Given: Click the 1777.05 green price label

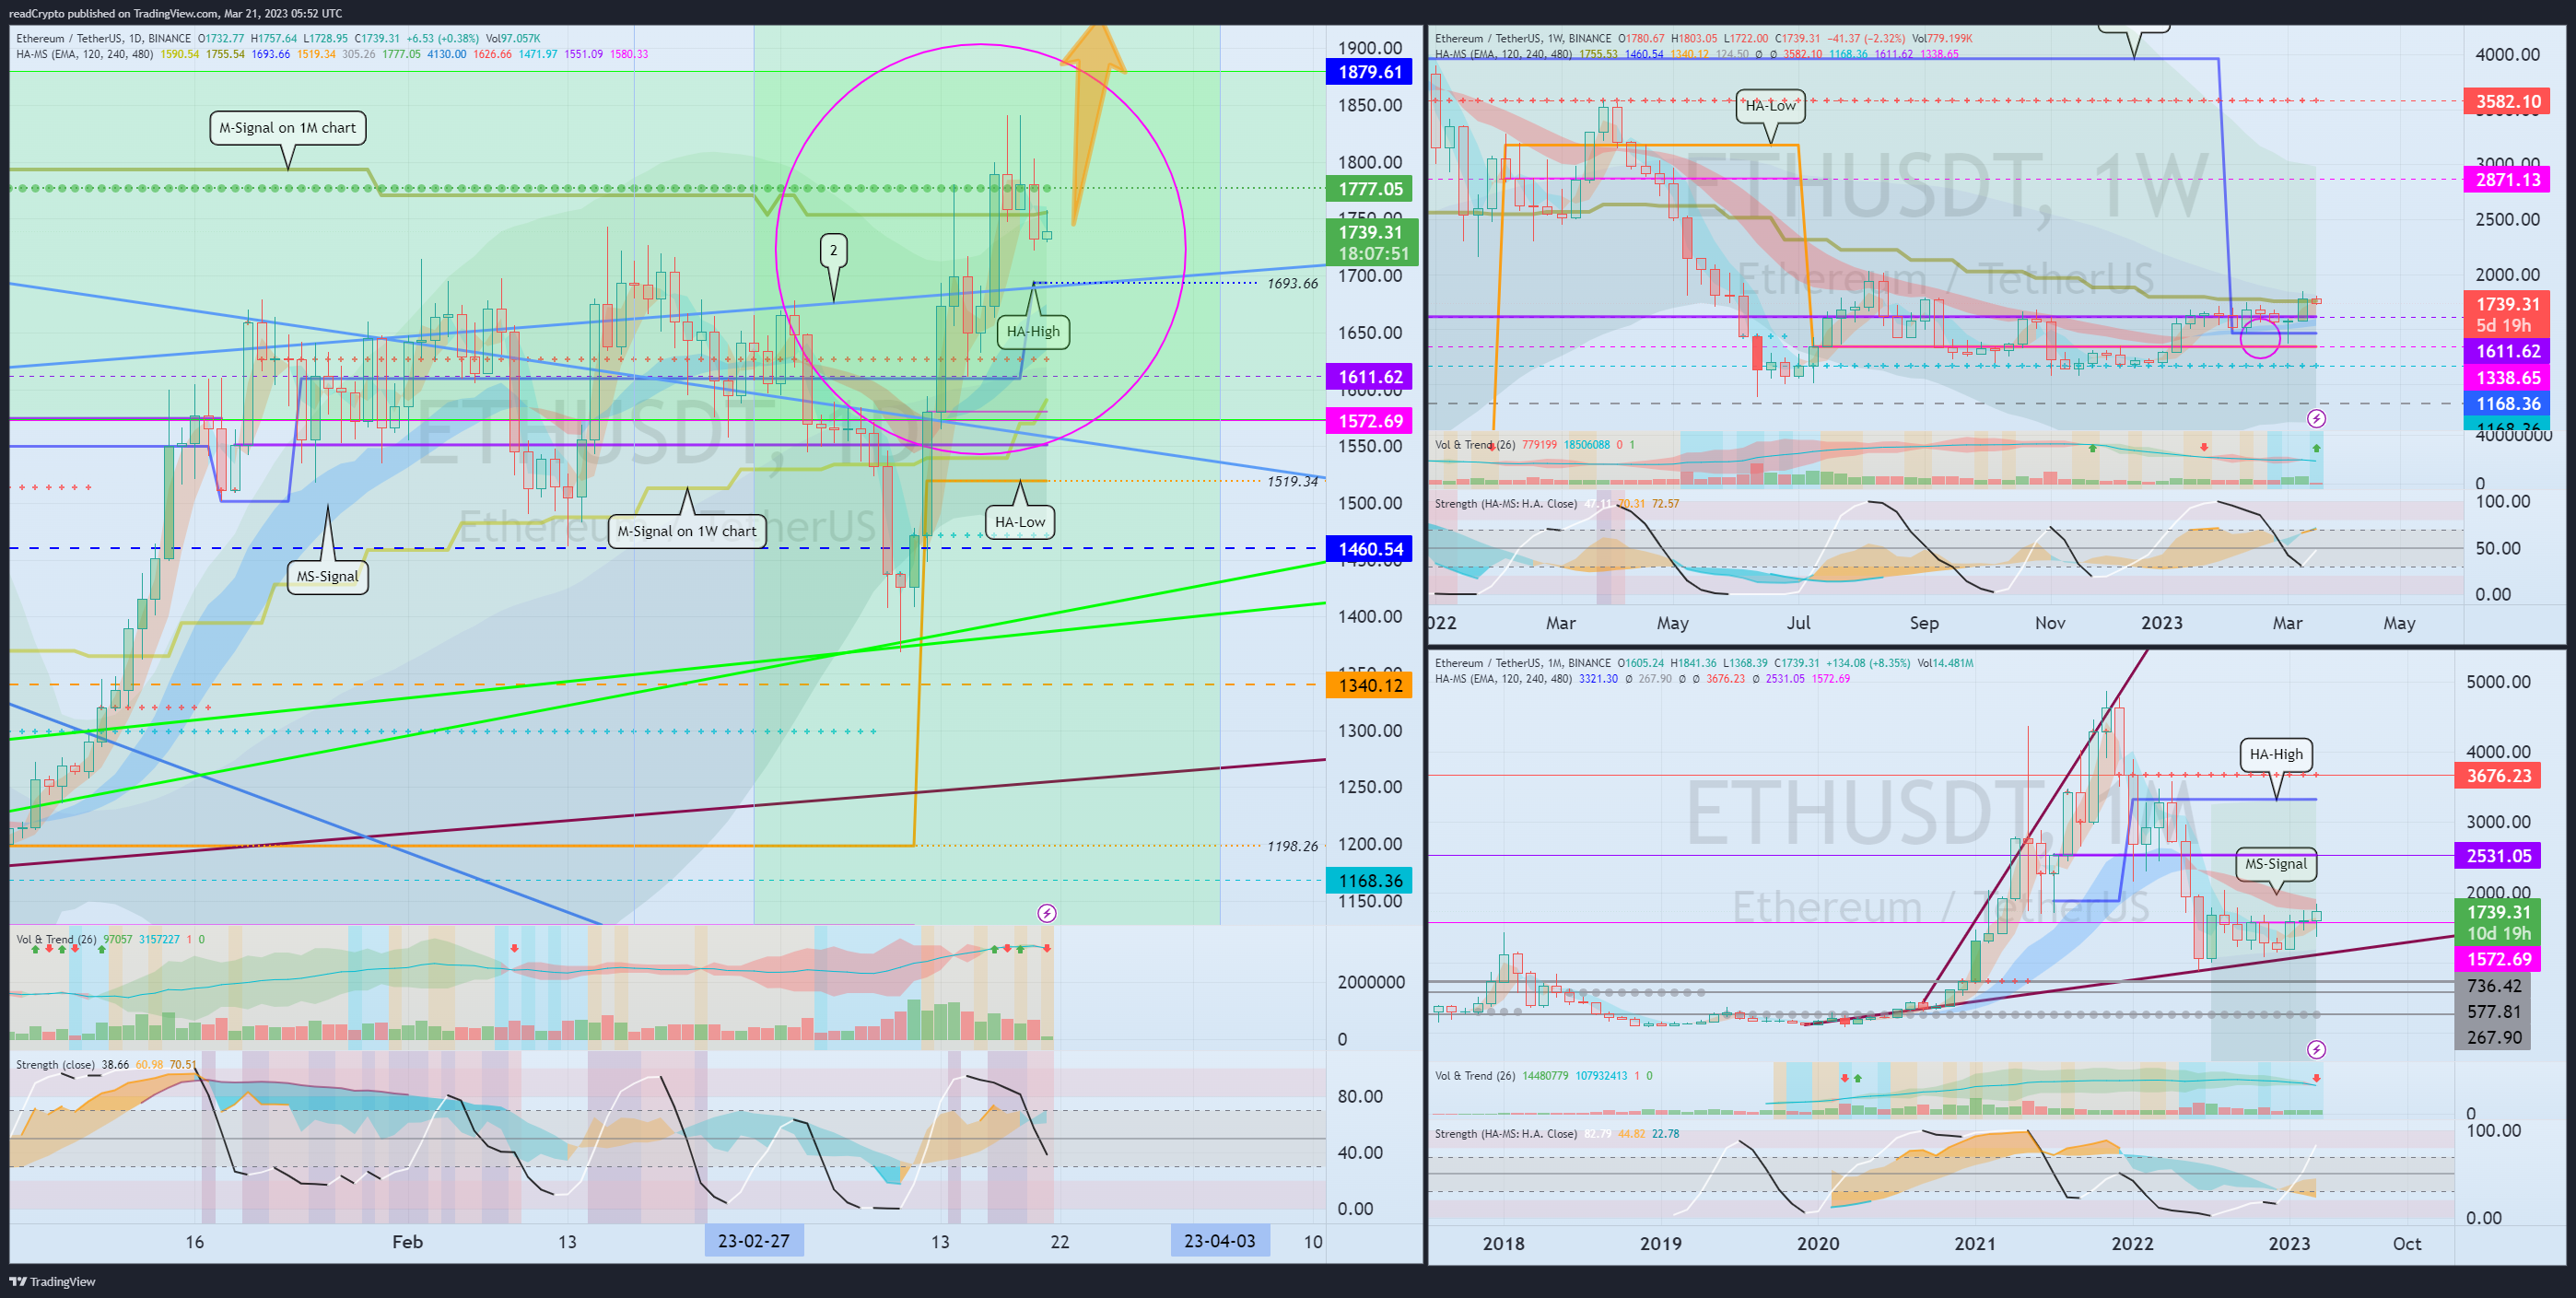Looking at the screenshot, I should pos(1369,189).
